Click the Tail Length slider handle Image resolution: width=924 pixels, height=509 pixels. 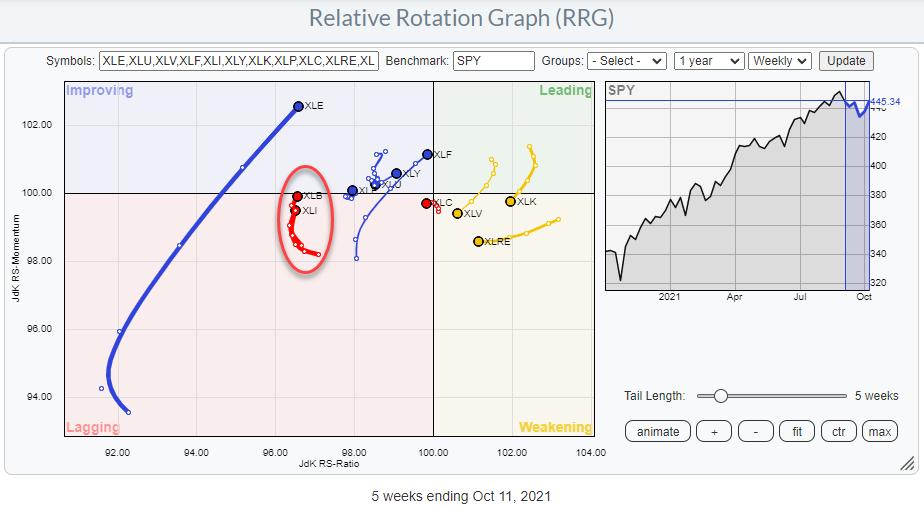coord(720,396)
